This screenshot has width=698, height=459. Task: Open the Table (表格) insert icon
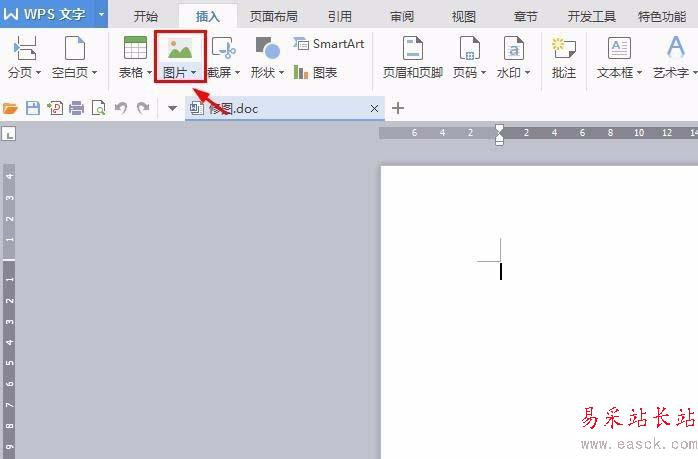click(x=135, y=48)
